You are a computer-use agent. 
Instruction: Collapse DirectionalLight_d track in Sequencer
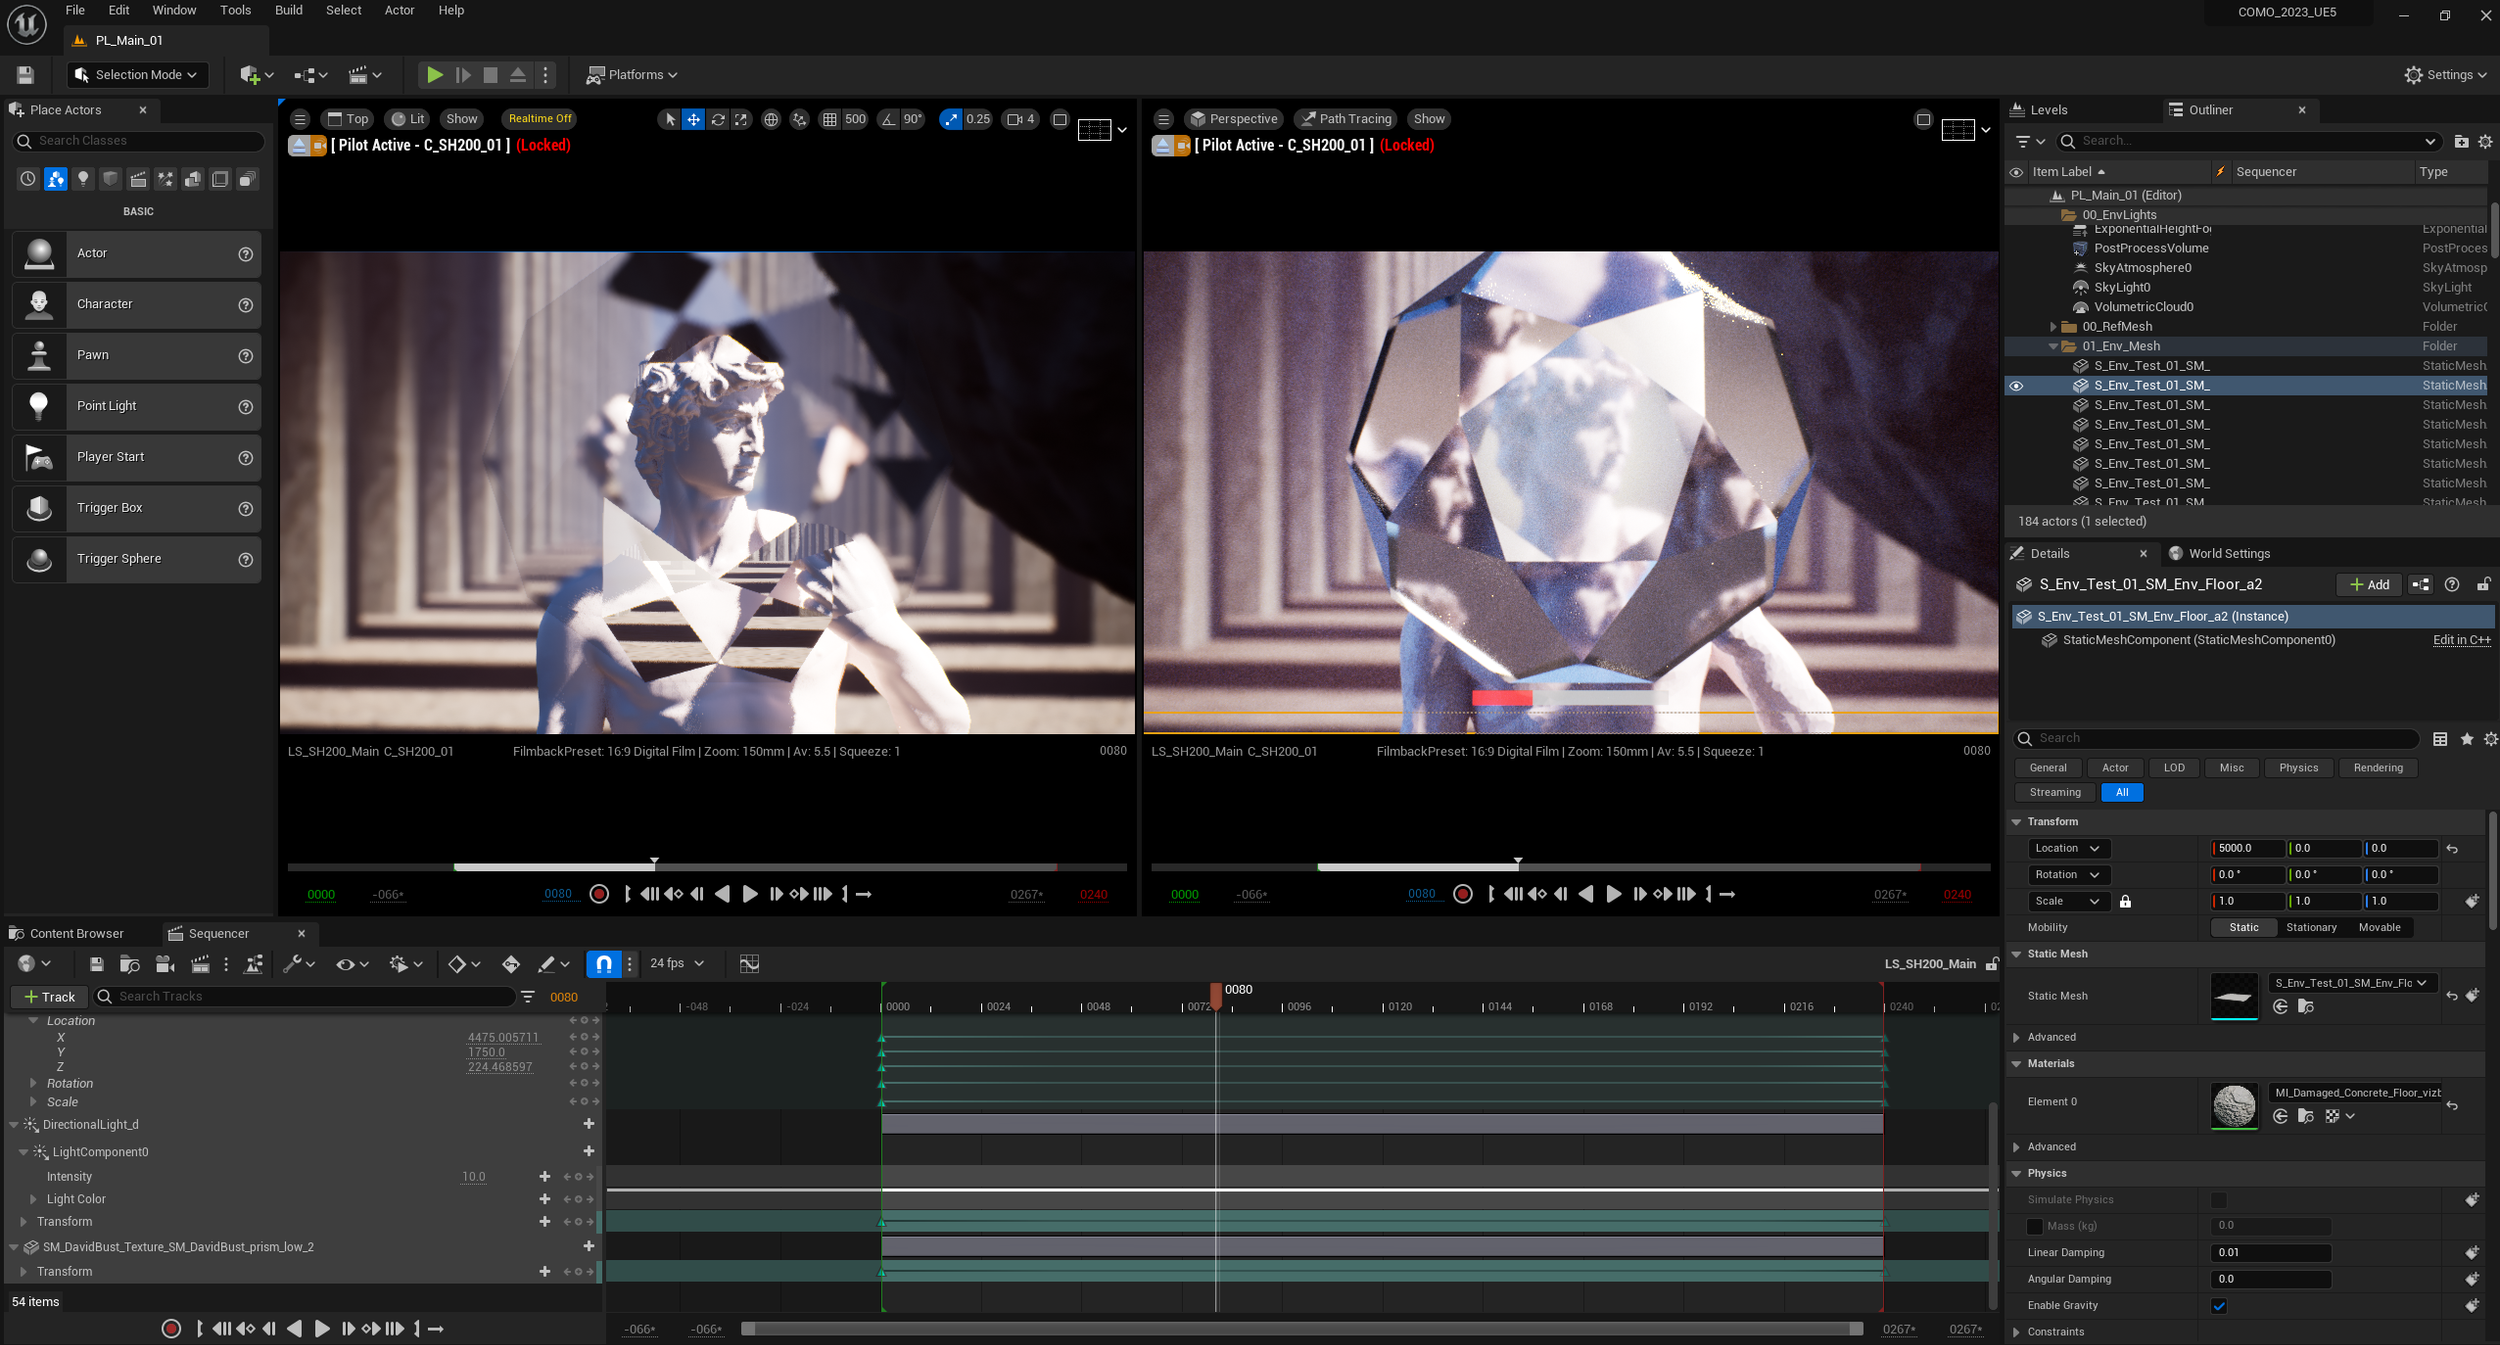pos(14,1125)
